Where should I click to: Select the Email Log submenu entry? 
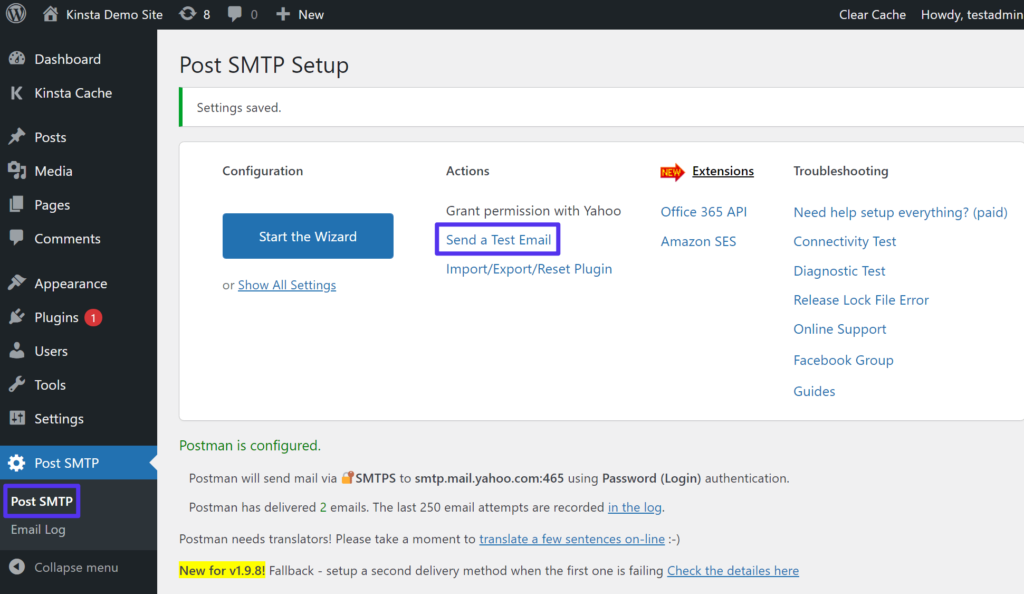[38, 530]
